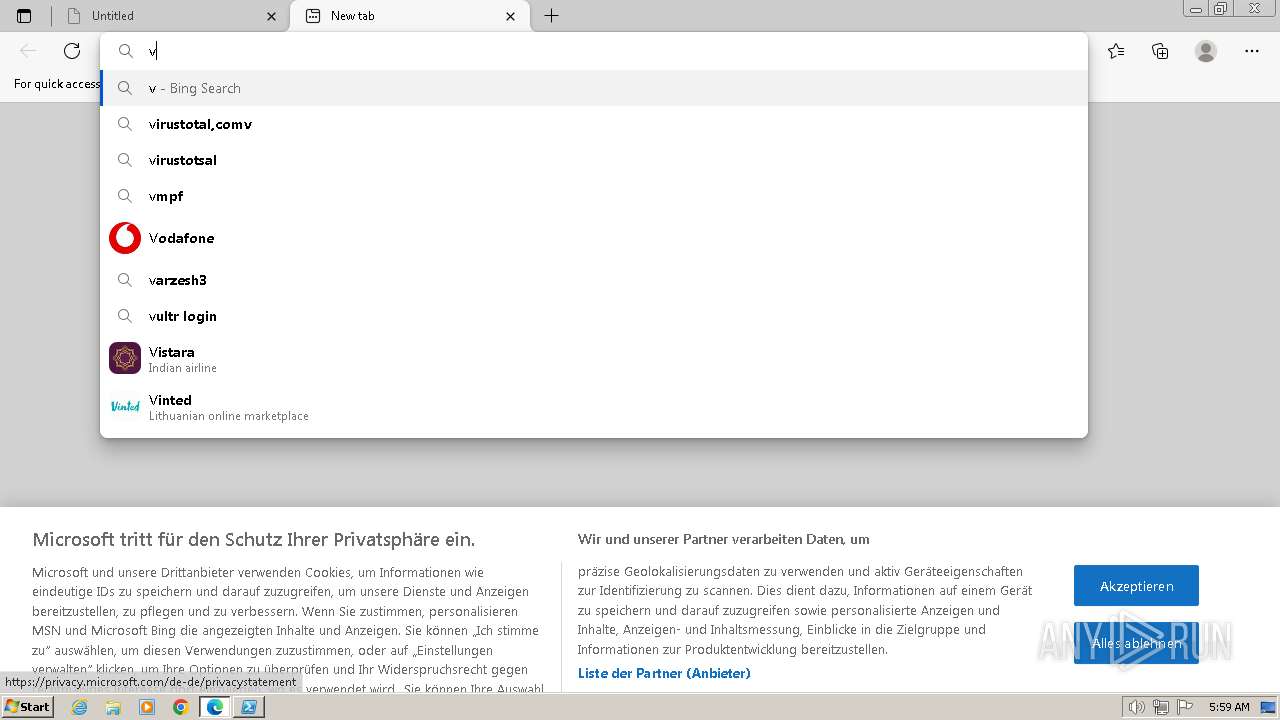Click the Vistara logo icon
The image size is (1280, 720).
point(125,358)
